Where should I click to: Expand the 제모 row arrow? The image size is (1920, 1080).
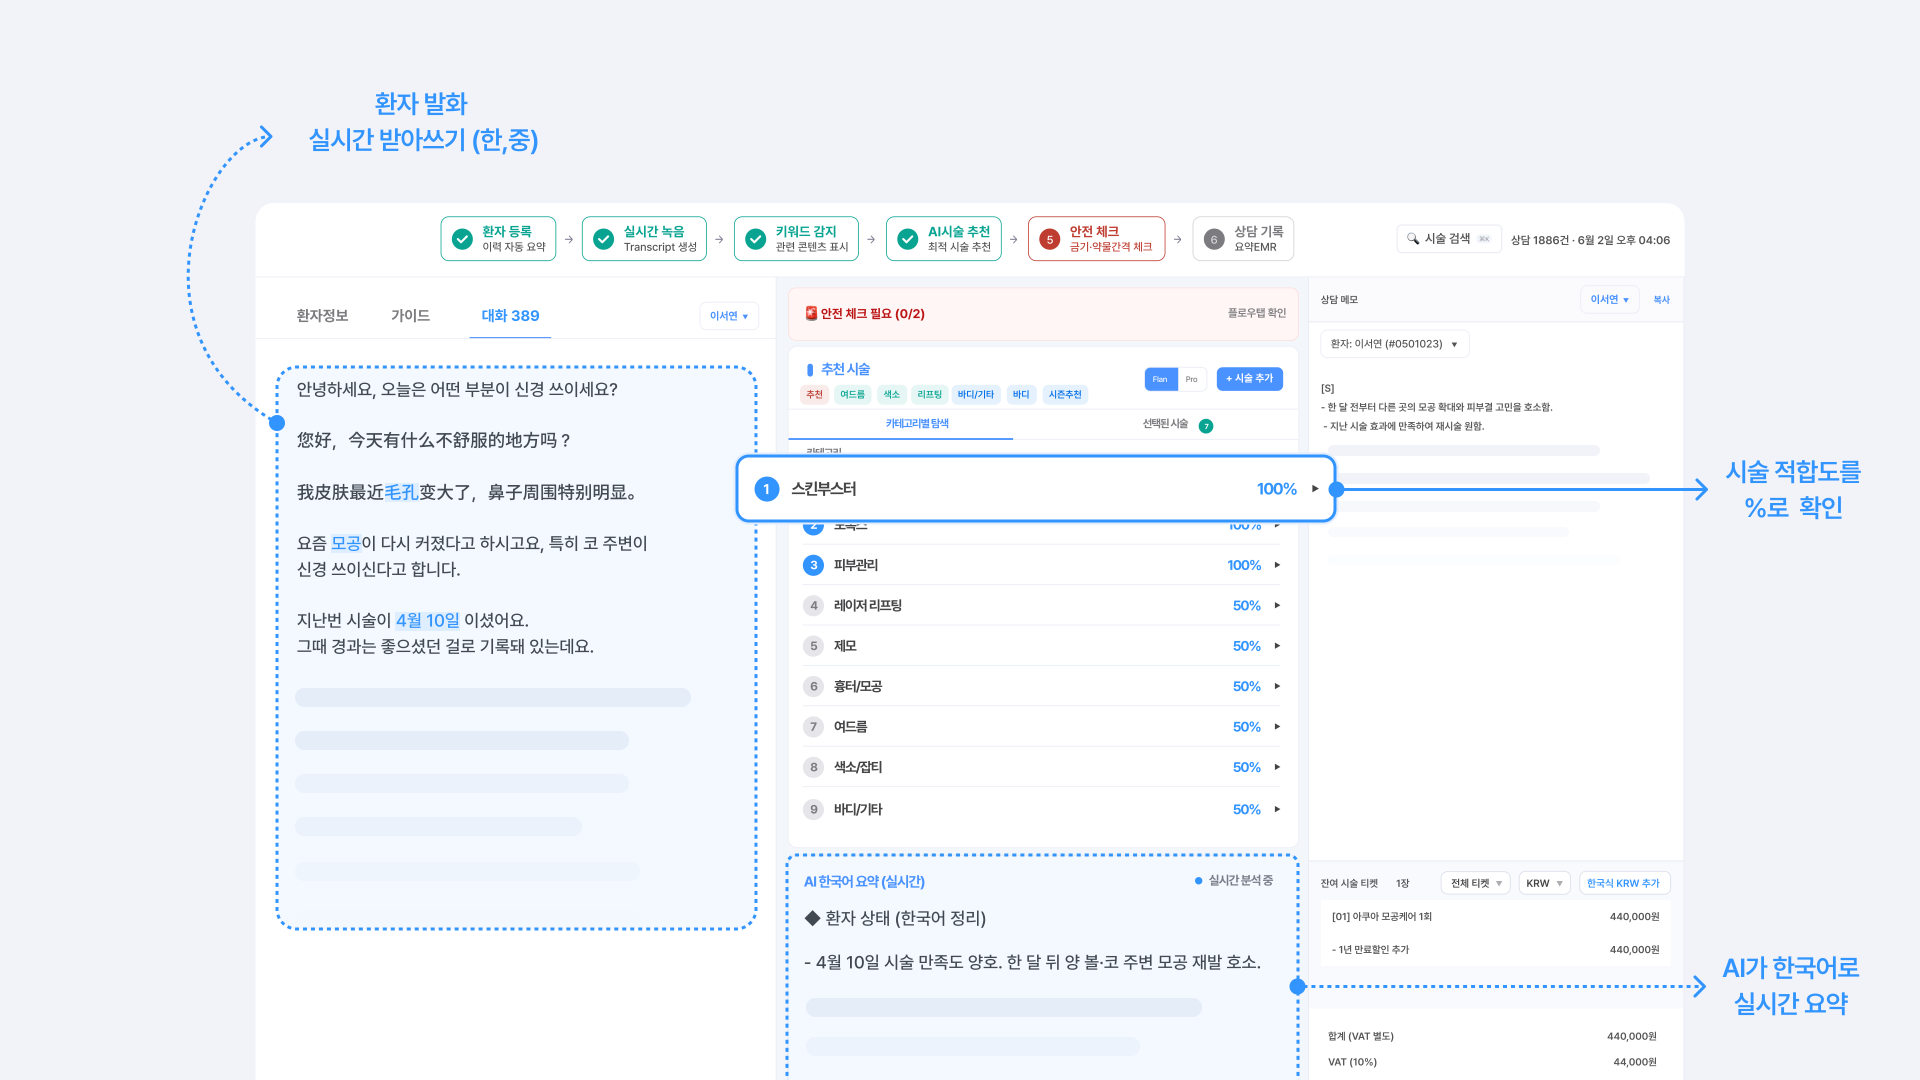tap(1277, 646)
